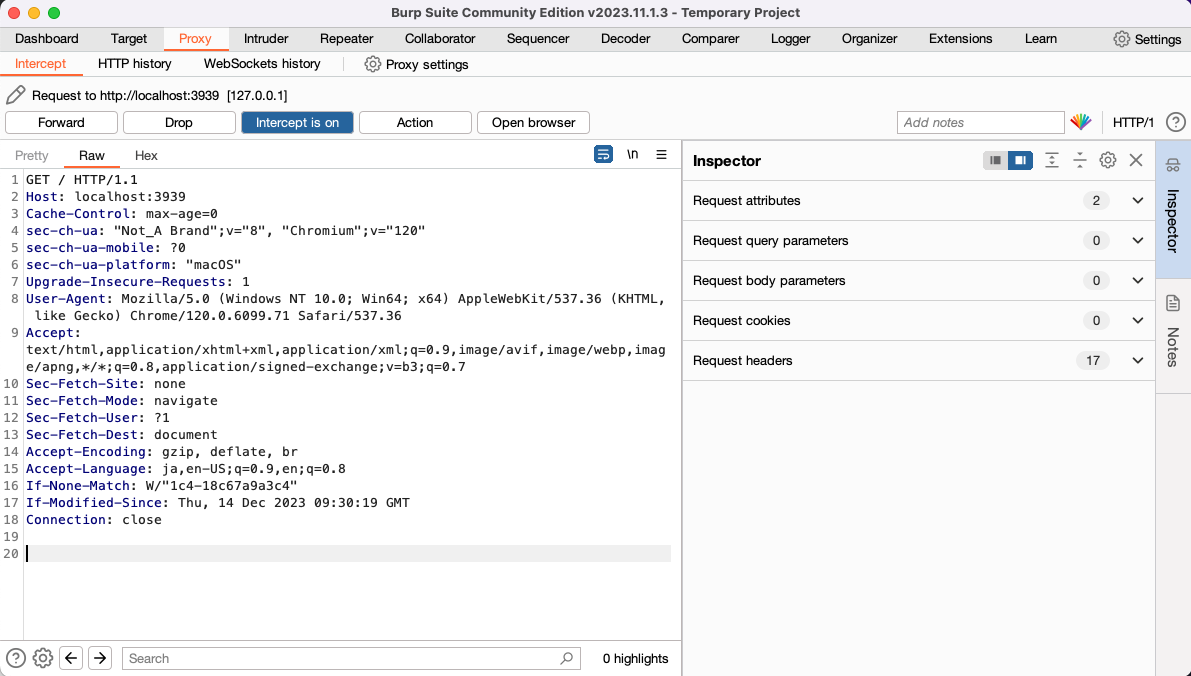
Task: Click the Drop button
Action: [178, 122]
